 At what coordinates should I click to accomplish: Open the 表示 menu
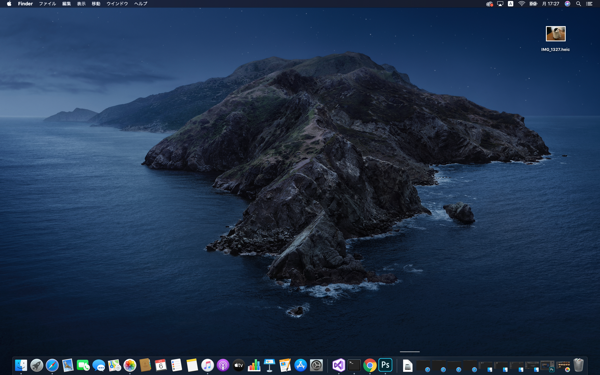[81, 3]
